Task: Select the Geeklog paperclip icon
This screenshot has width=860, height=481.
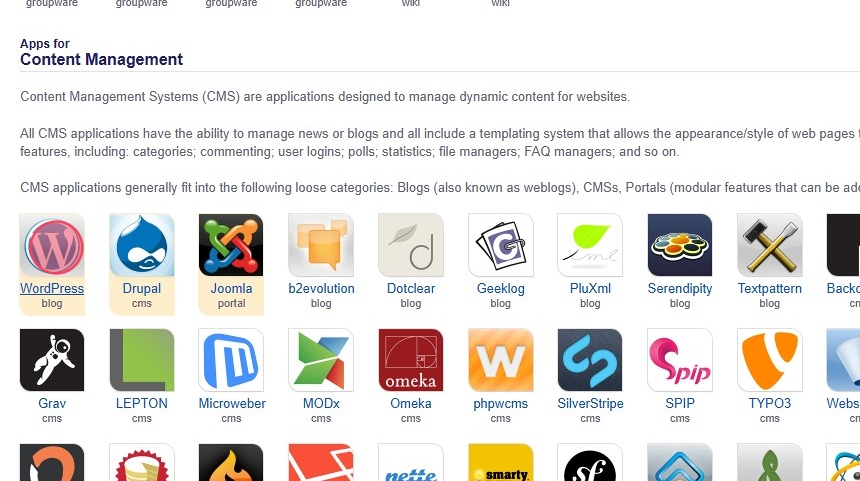Action: [500, 245]
